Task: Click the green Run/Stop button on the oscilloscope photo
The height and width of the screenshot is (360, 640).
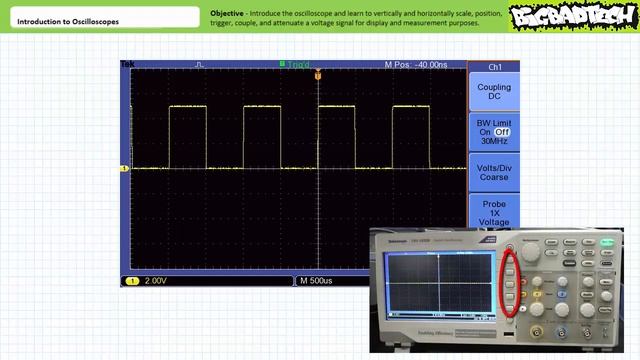Action: 607,242
